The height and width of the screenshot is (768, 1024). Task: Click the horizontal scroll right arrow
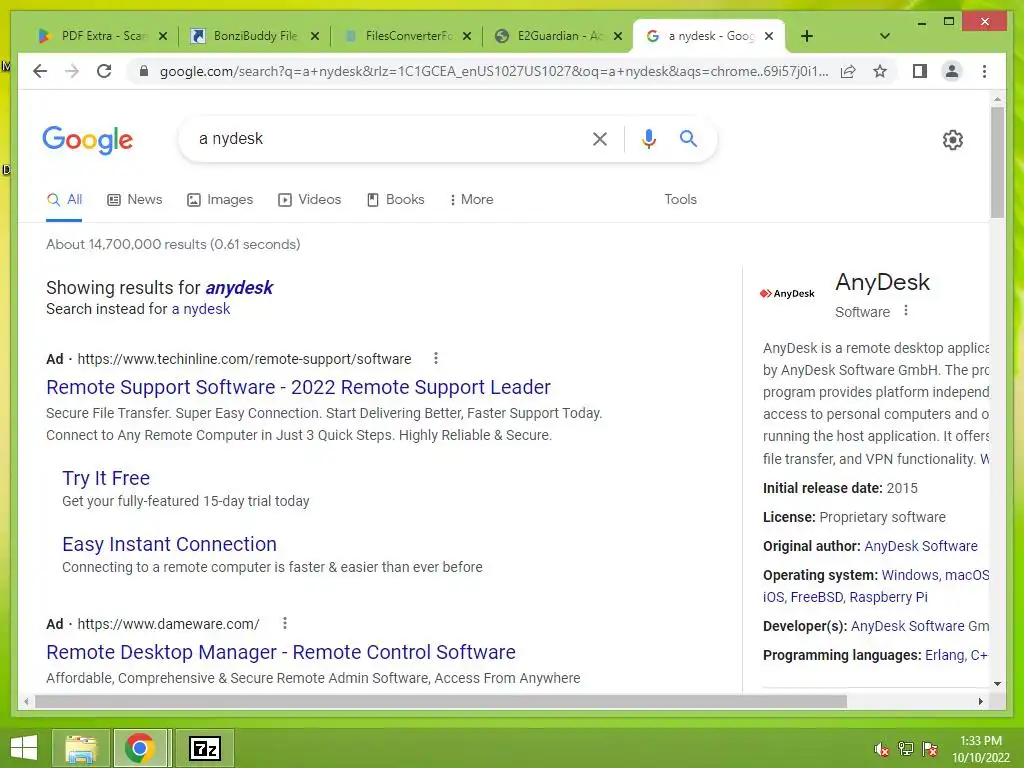(980, 701)
